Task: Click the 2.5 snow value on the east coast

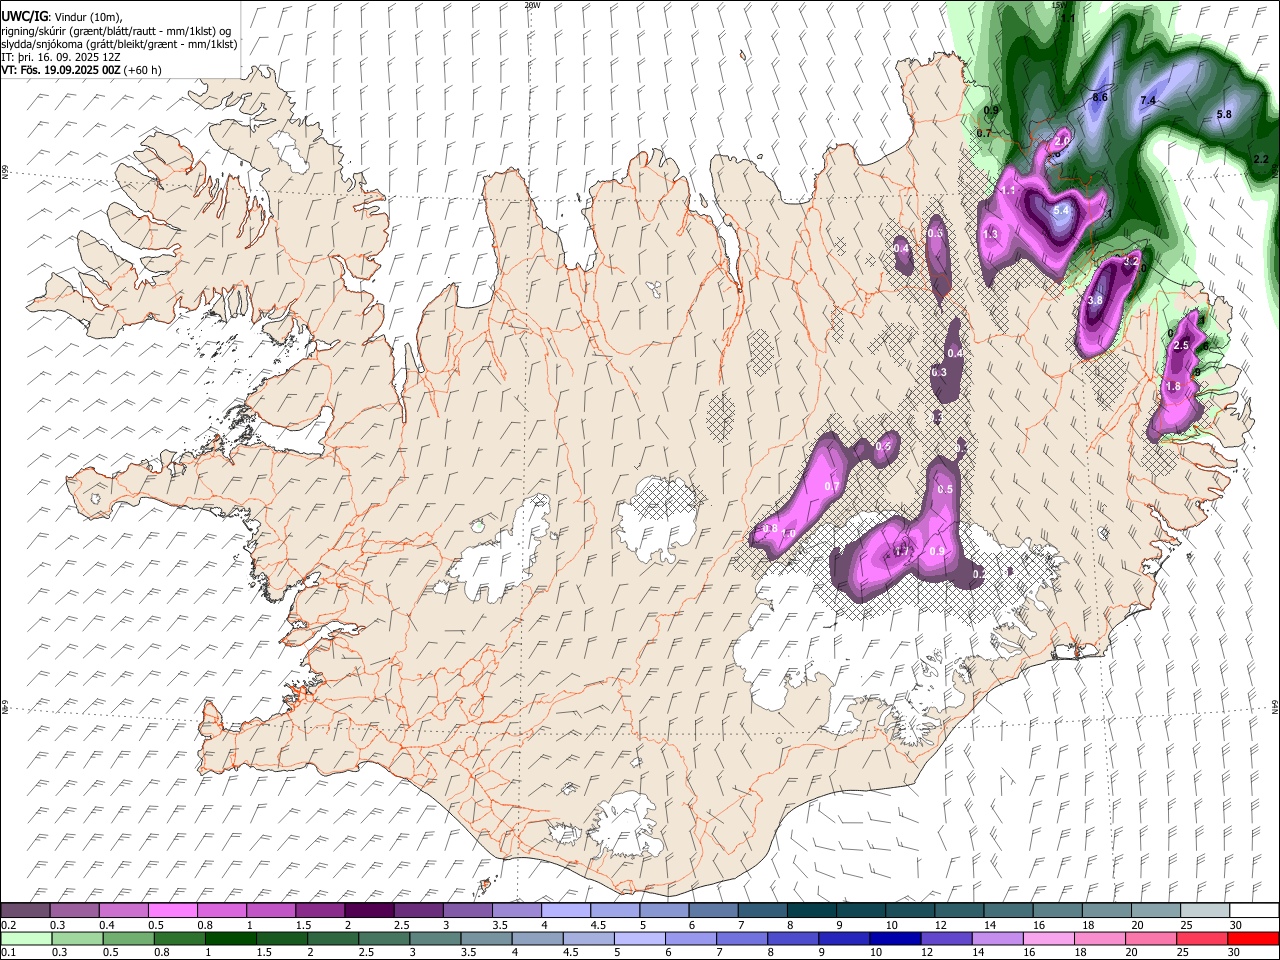Action: pyautogui.click(x=1180, y=345)
